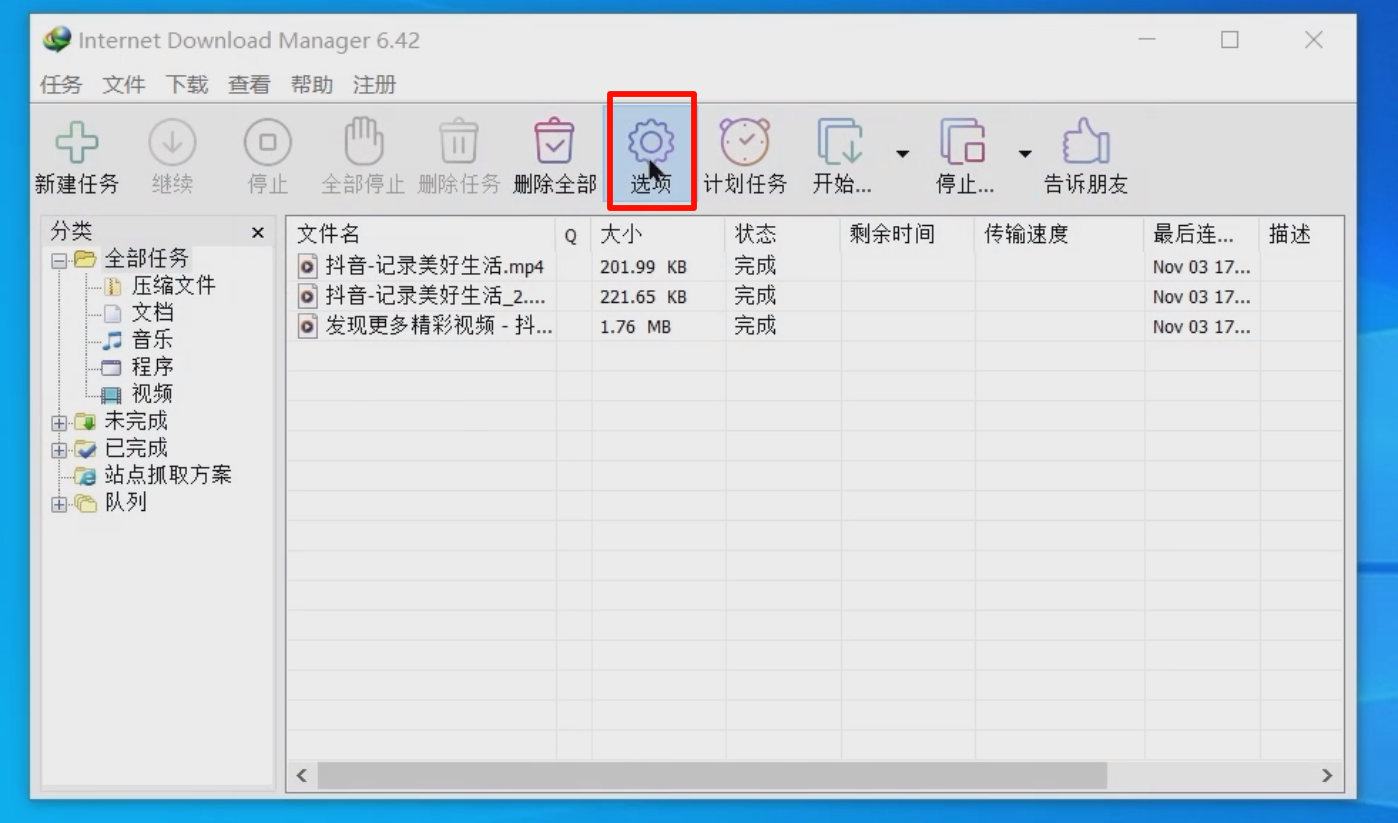Open dropdown arrow next to 停止...
The image size is (1398, 823).
point(1025,153)
